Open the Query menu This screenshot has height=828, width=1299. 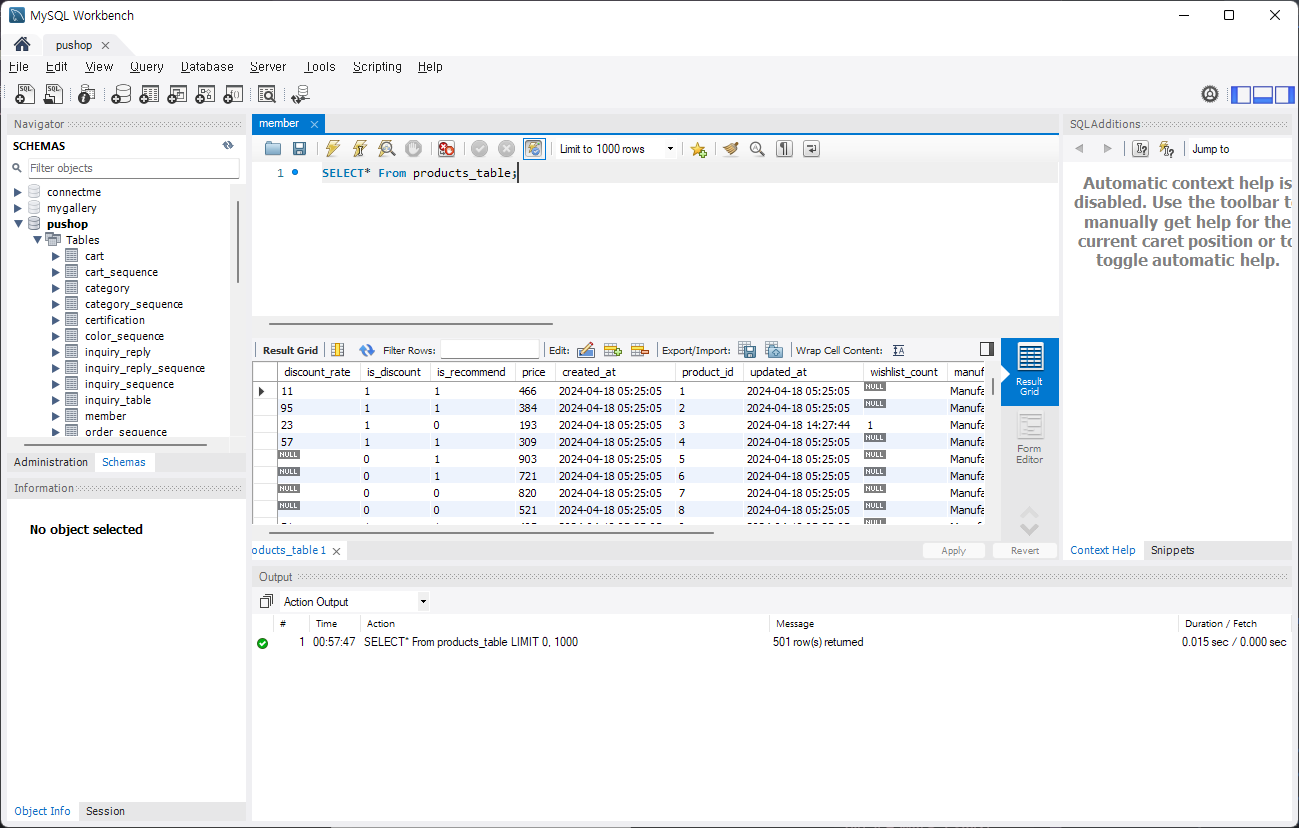146,67
